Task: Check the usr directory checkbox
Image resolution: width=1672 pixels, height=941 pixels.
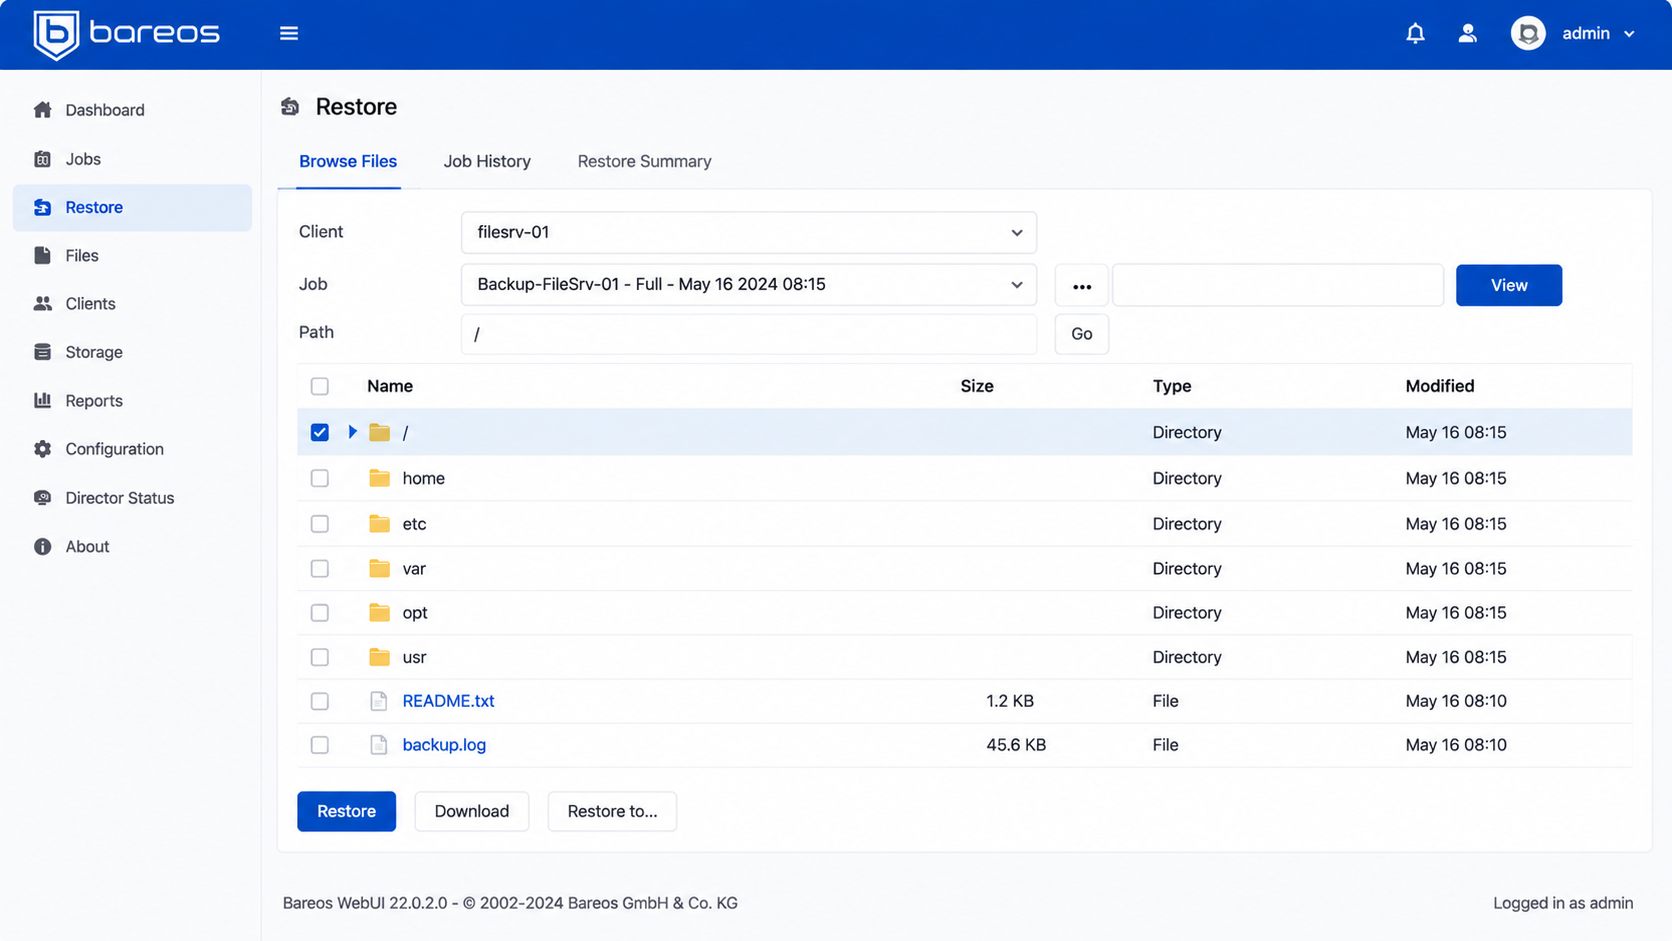Action: pos(320,657)
